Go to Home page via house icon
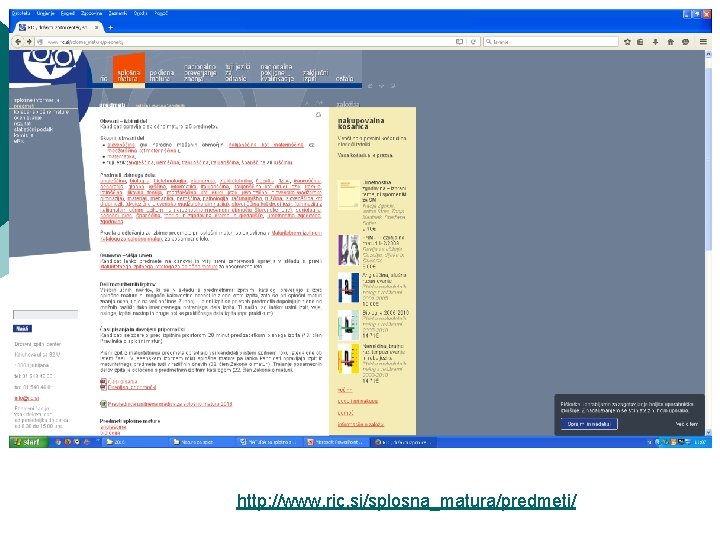Screen dimensions: 720x540 coord(670,41)
